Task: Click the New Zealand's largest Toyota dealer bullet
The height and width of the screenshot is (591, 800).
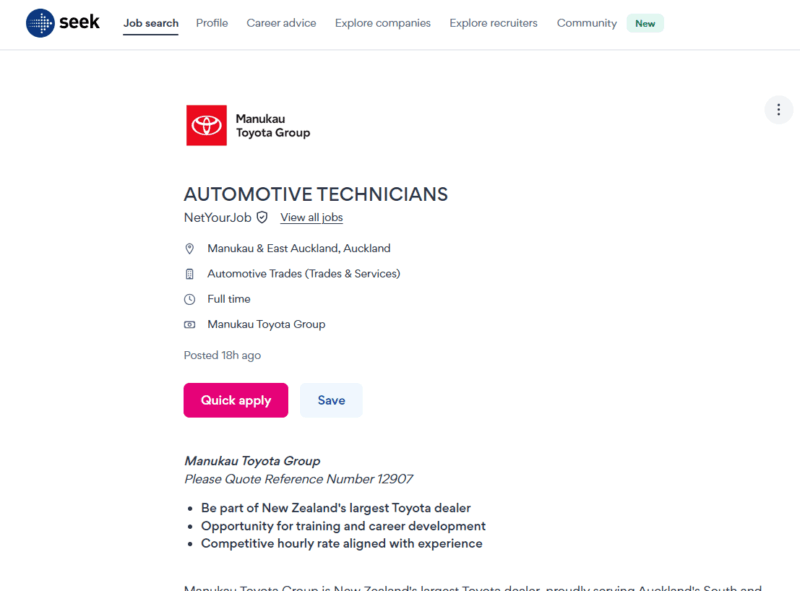Action: pyautogui.click(x=336, y=508)
